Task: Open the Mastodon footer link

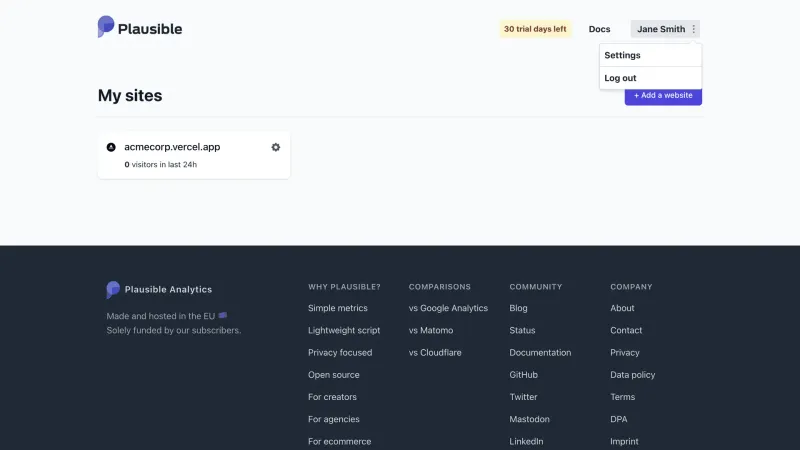Action: tap(529, 419)
